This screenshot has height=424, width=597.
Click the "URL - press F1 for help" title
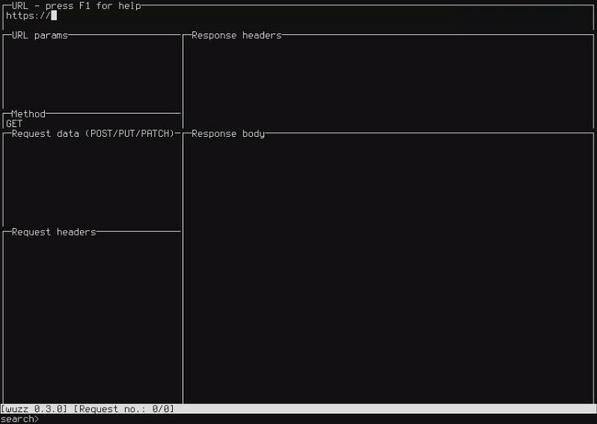76,6
